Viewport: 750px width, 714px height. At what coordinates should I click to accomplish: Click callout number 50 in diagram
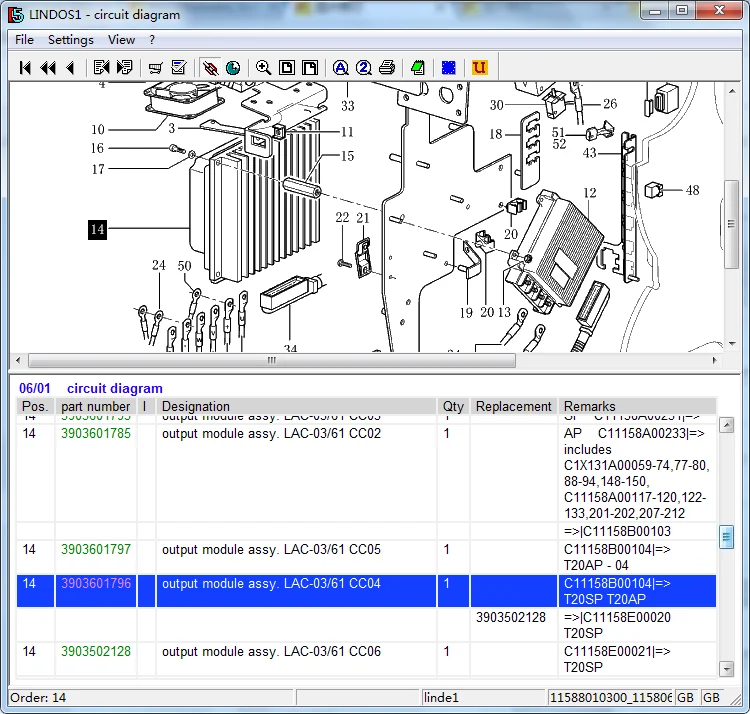(x=184, y=266)
